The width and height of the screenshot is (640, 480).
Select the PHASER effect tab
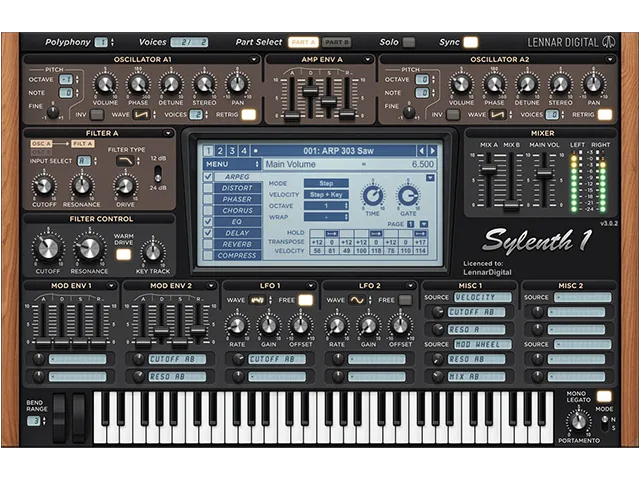coord(237,199)
